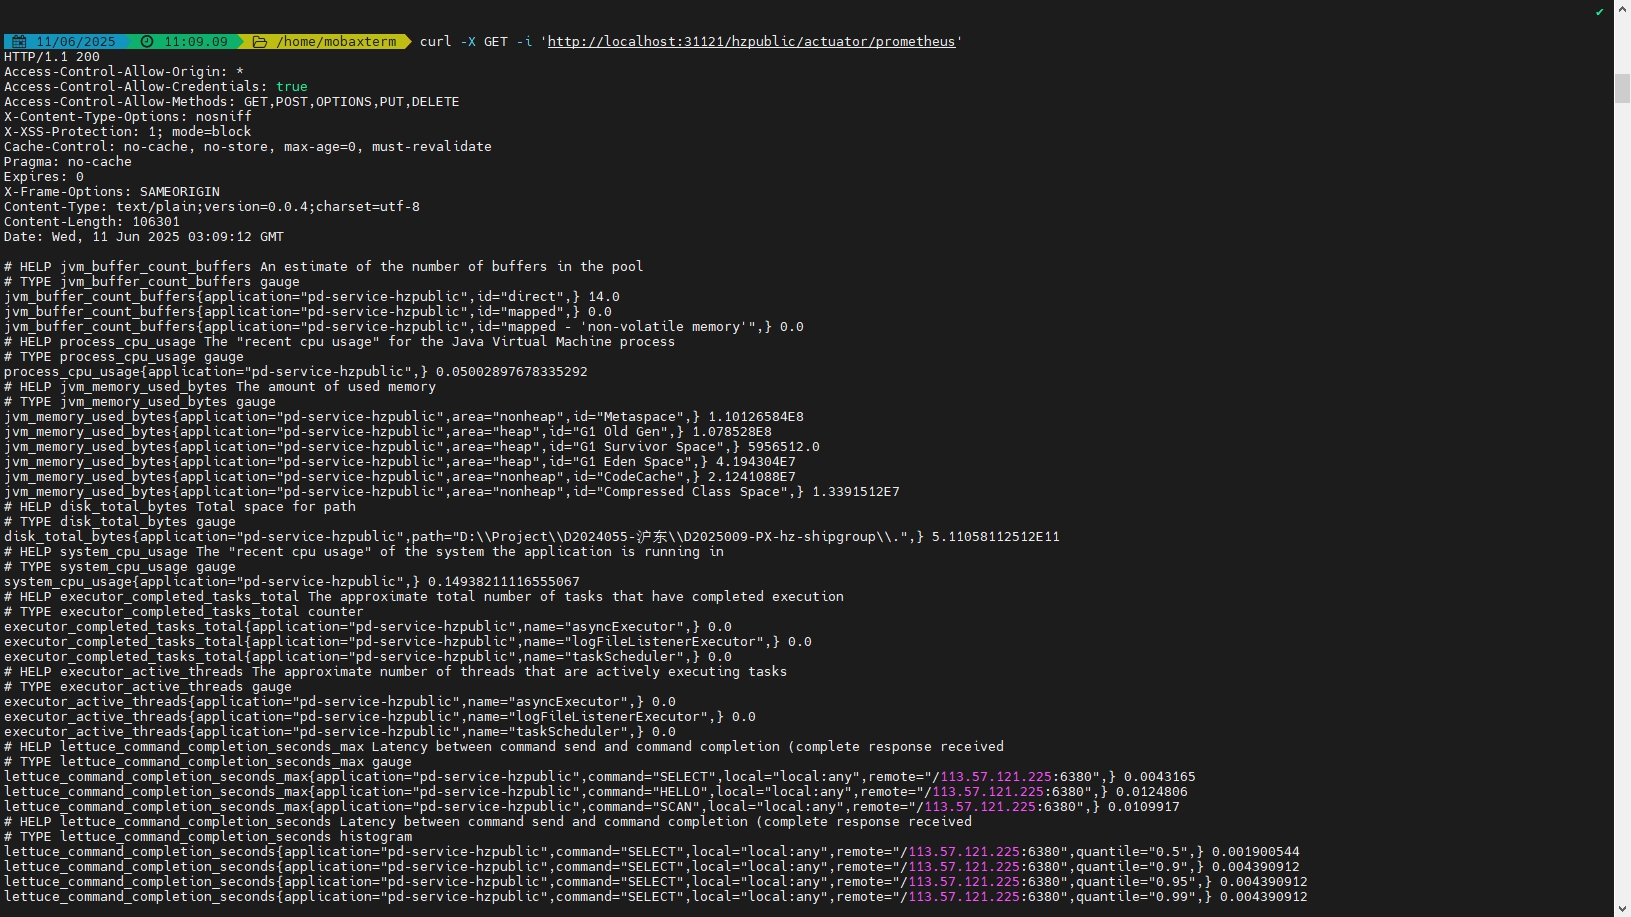Screen dimensions: 1631x917
Task: Click the folder icon before /home/mobaxterm
Action: (260, 42)
